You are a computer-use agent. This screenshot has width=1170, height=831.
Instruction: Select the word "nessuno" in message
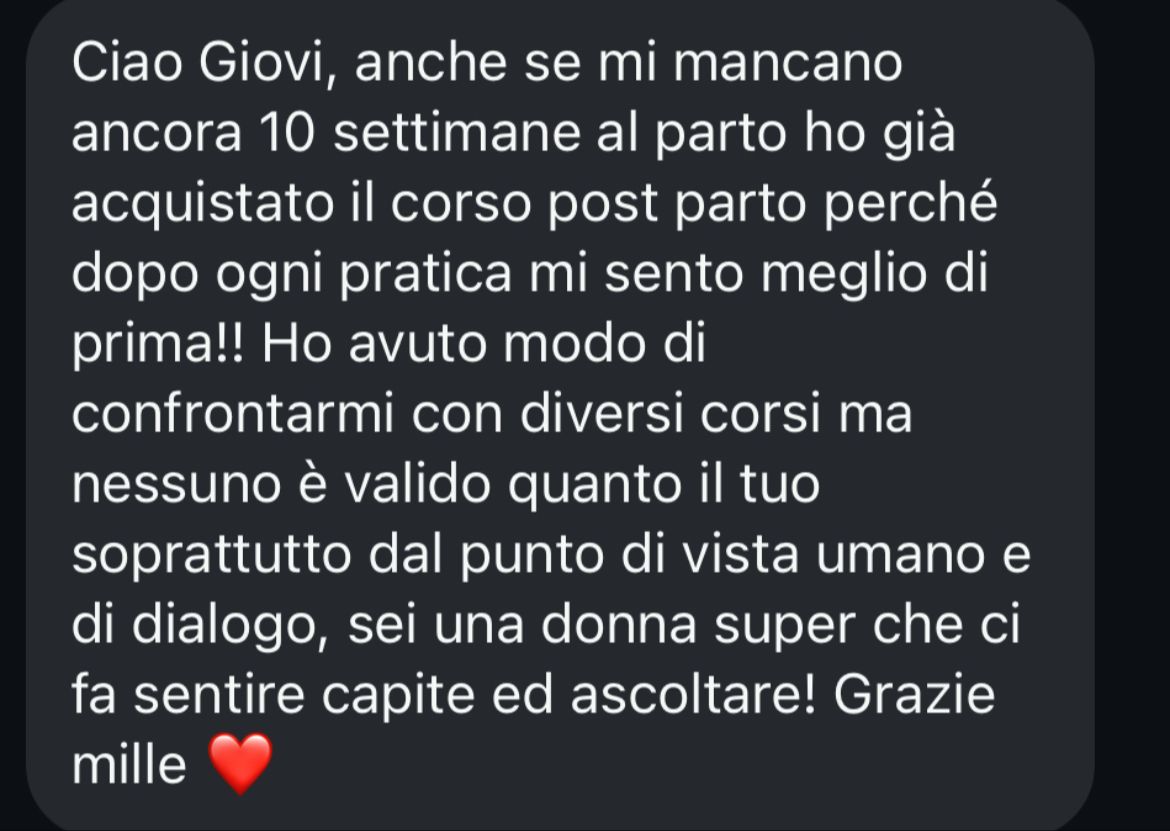coord(176,485)
